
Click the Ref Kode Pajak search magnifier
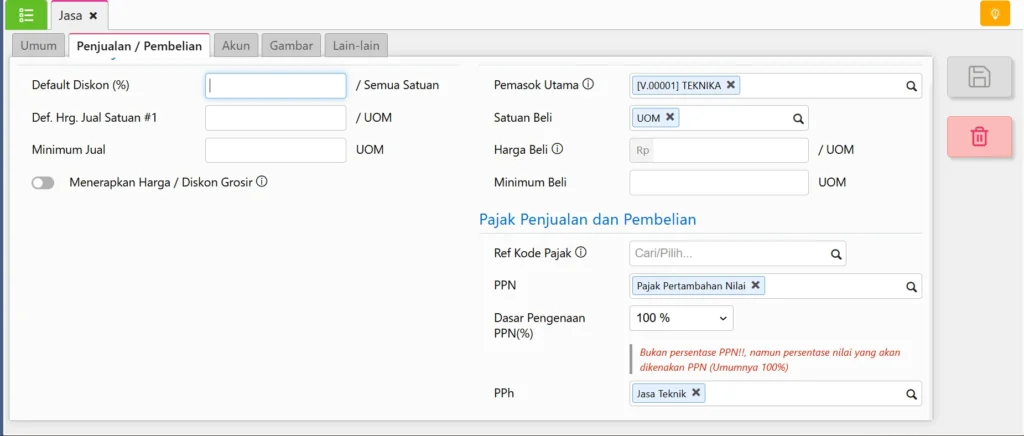[x=835, y=253]
